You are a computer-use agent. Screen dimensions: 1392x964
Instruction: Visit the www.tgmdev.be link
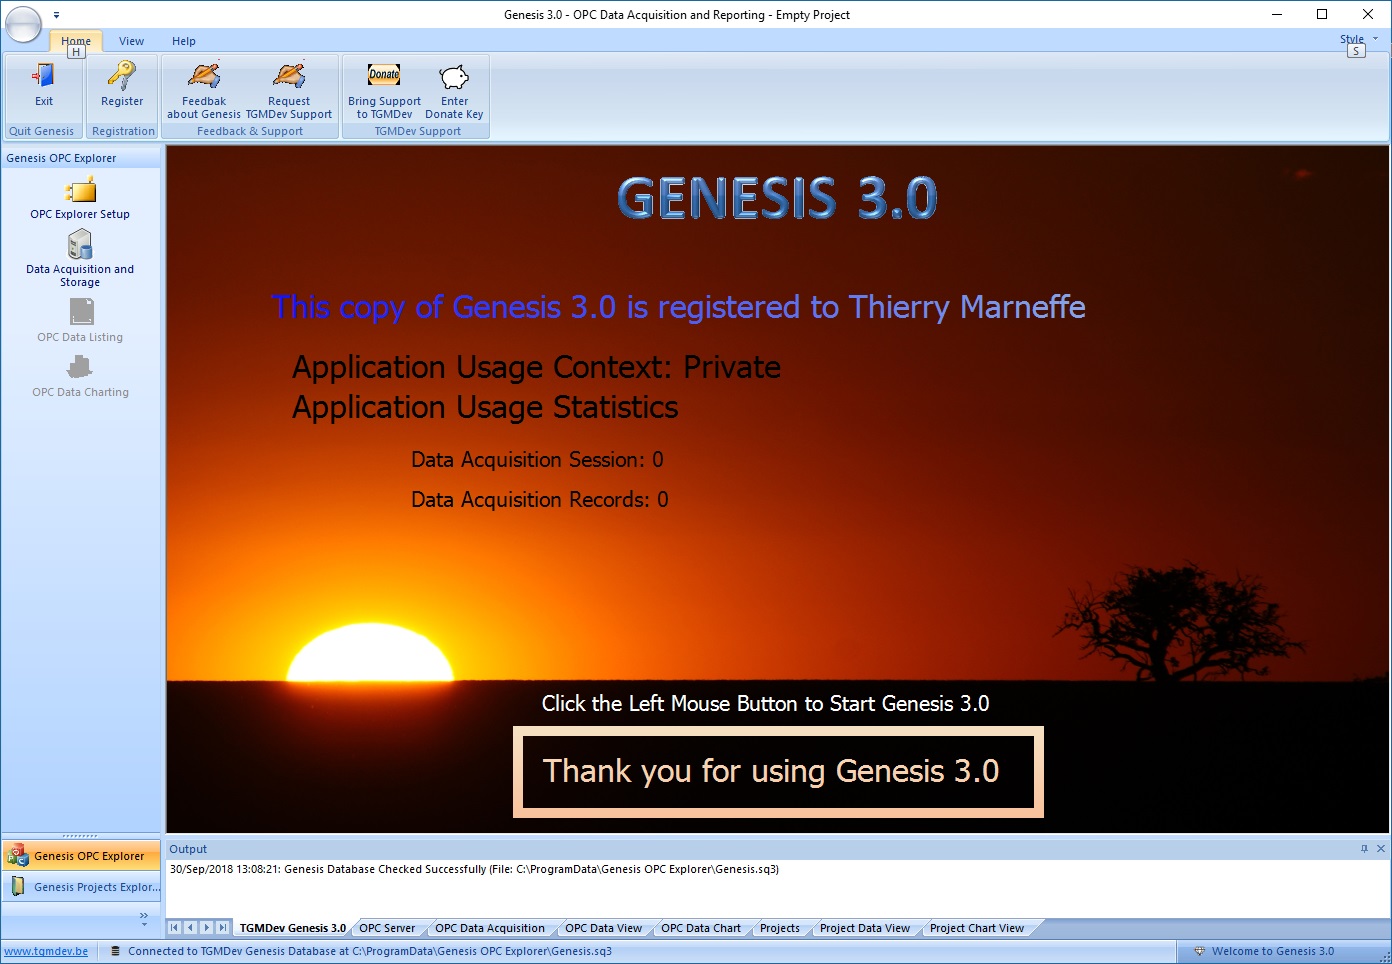(46, 951)
